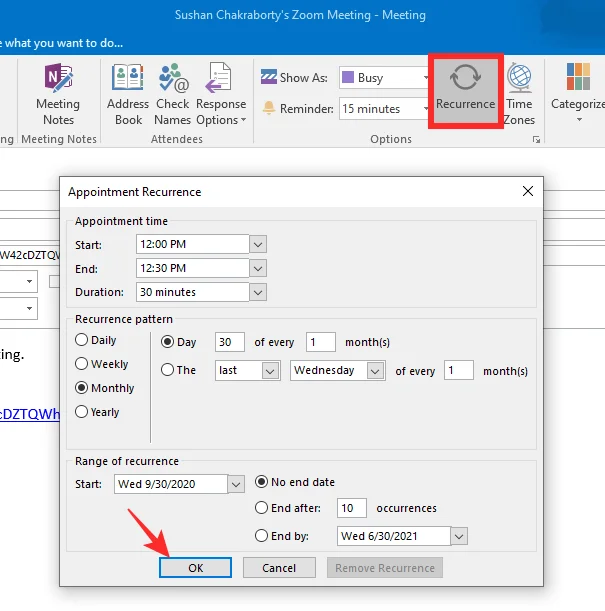Open the Categorize color menu
Viewport: 605px width, 611px height.
pos(578,94)
